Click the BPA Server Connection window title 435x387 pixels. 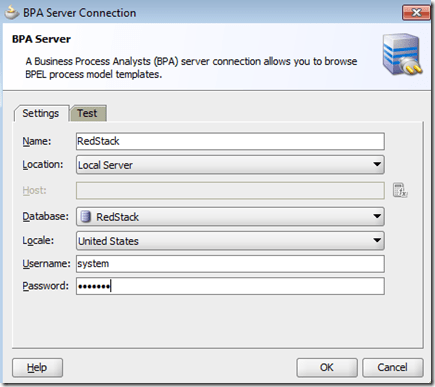80,13
